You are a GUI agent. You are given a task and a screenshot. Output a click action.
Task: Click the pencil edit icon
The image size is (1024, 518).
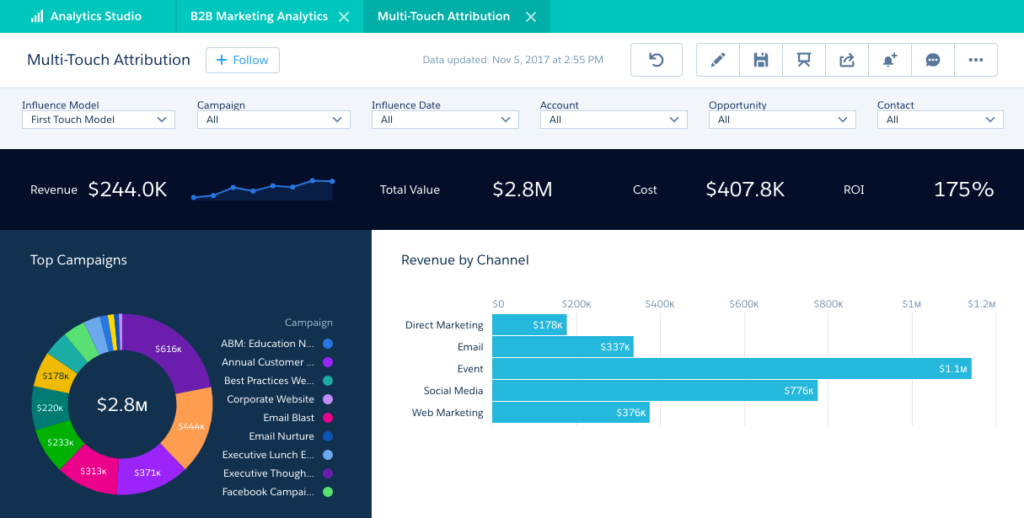(x=717, y=60)
